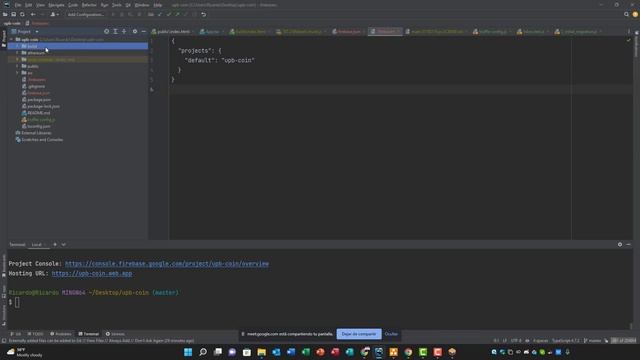This screenshot has width=640, height=360.
Task: Open the Firebase Project Console link
Action: (167, 264)
